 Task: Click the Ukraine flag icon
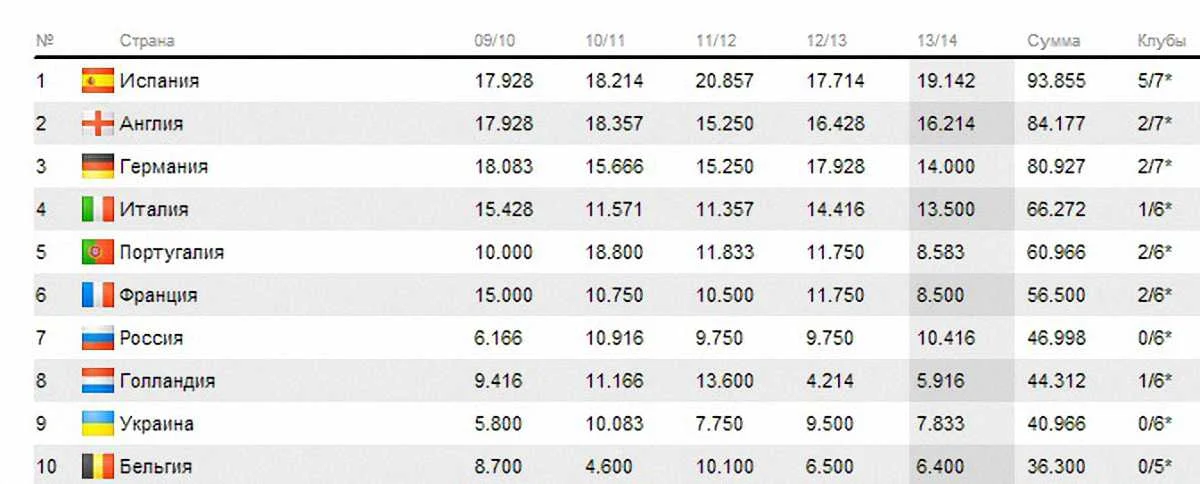98,424
